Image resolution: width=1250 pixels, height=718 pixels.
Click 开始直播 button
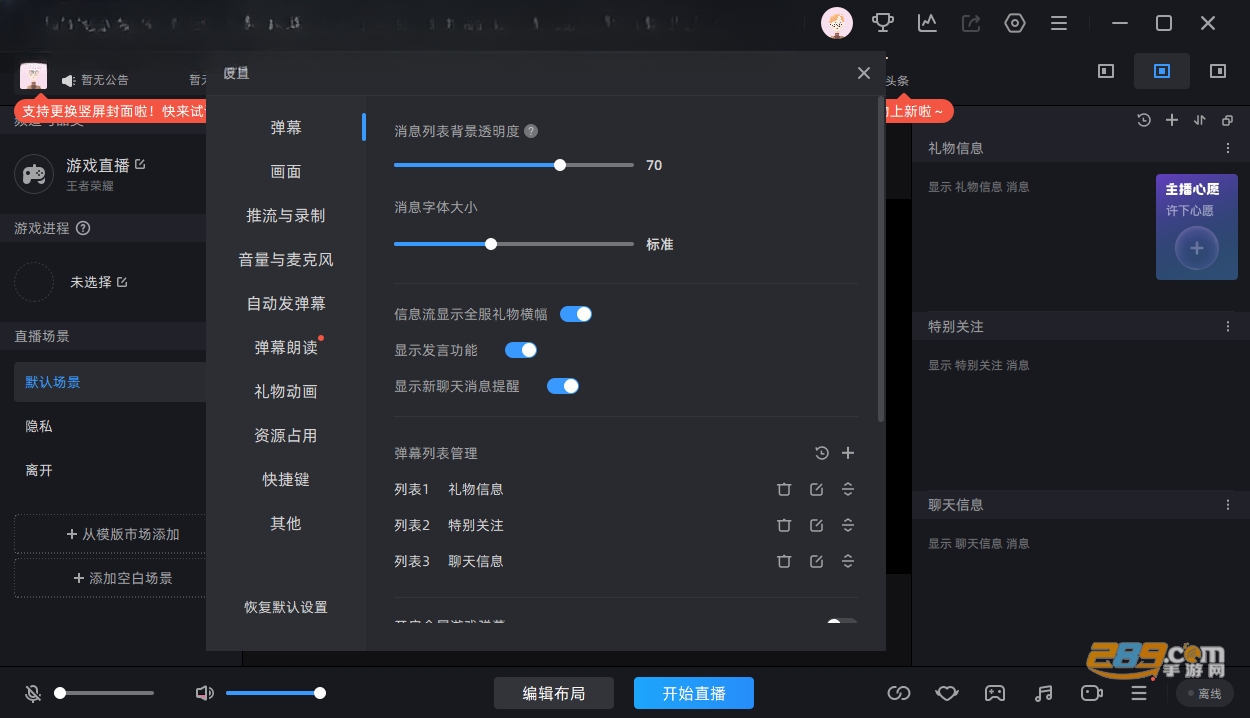tap(694, 693)
